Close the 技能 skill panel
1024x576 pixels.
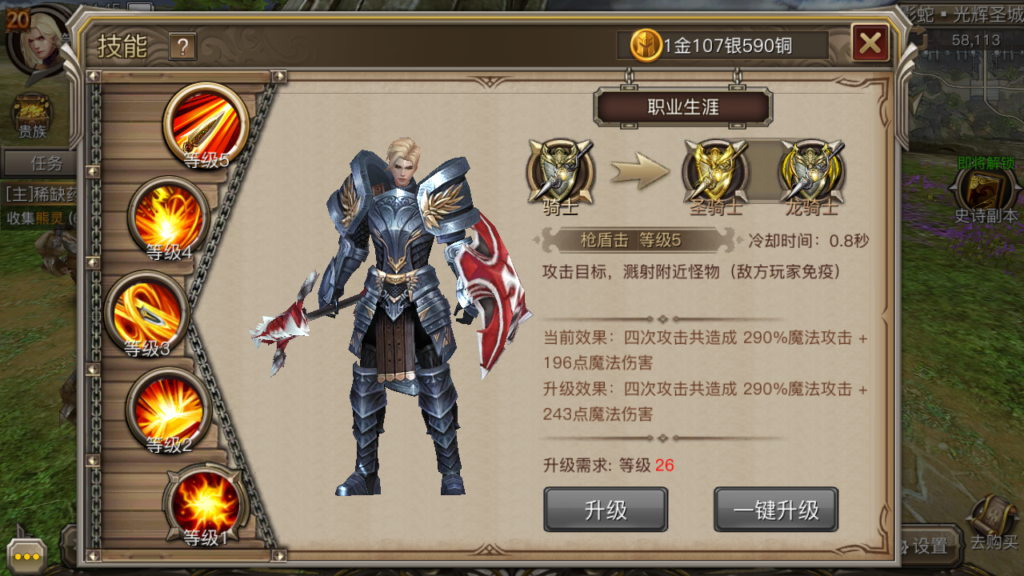click(871, 43)
